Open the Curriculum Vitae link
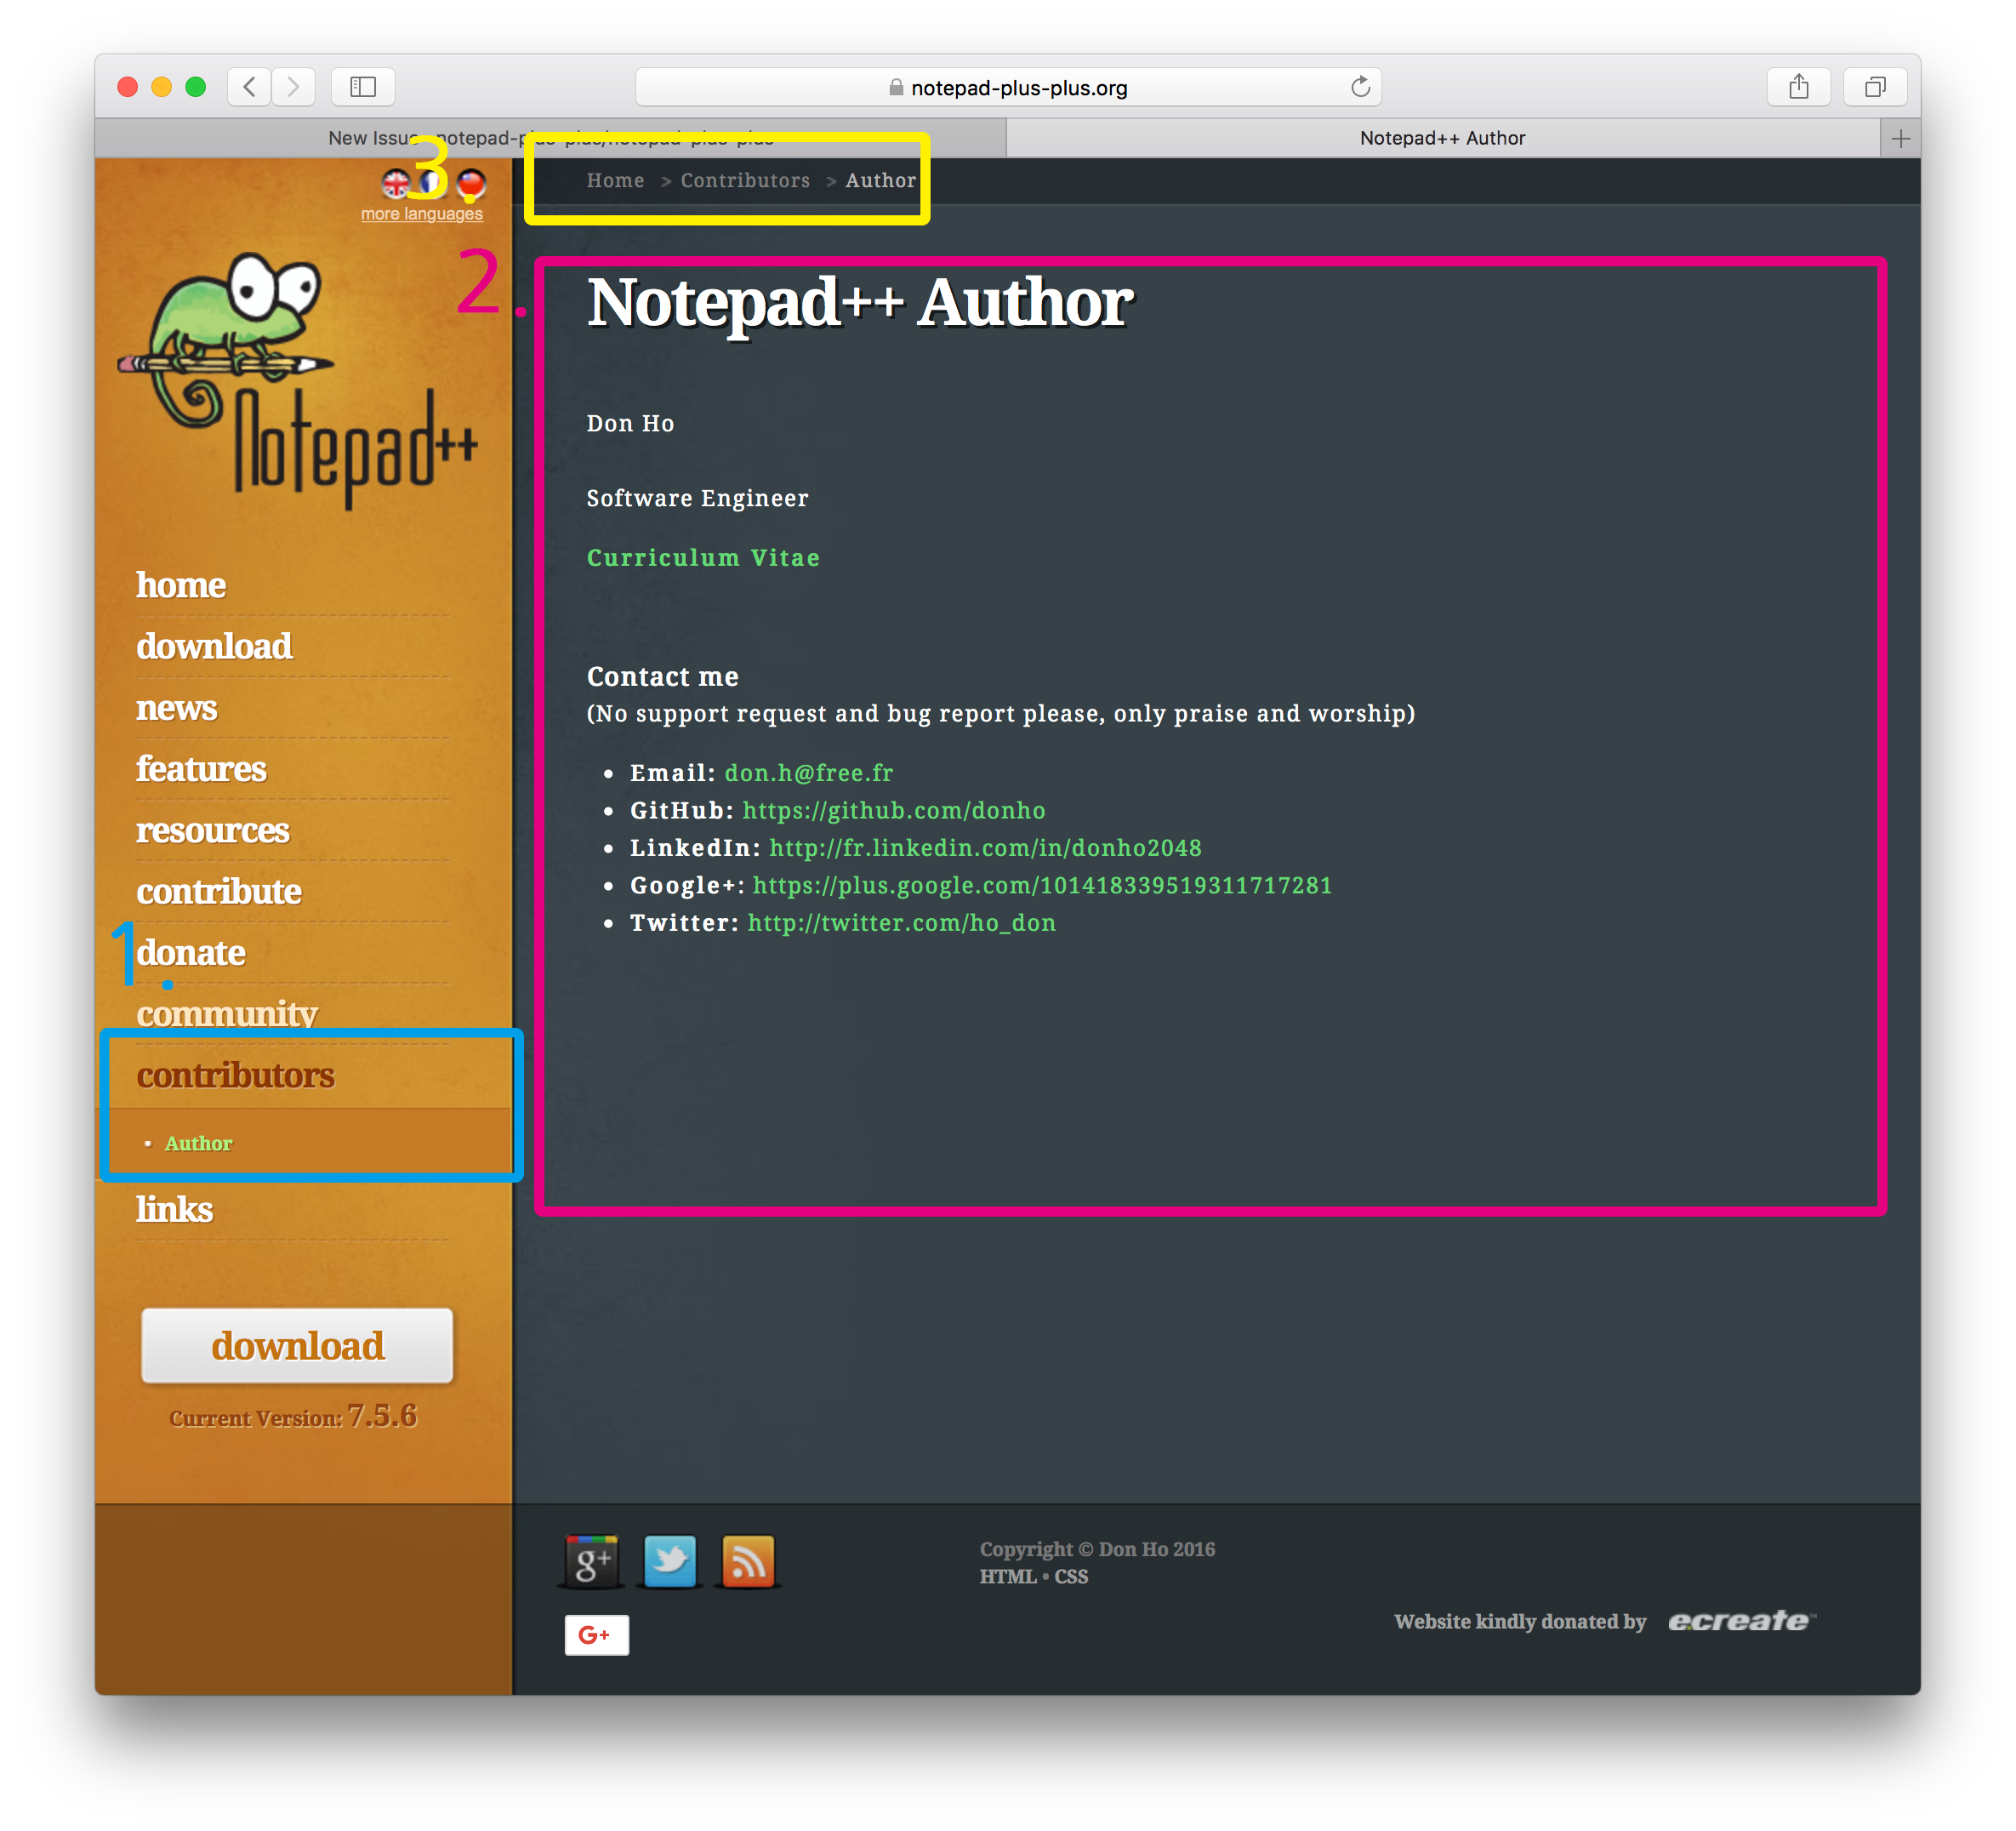This screenshot has width=2016, height=1831. click(703, 557)
